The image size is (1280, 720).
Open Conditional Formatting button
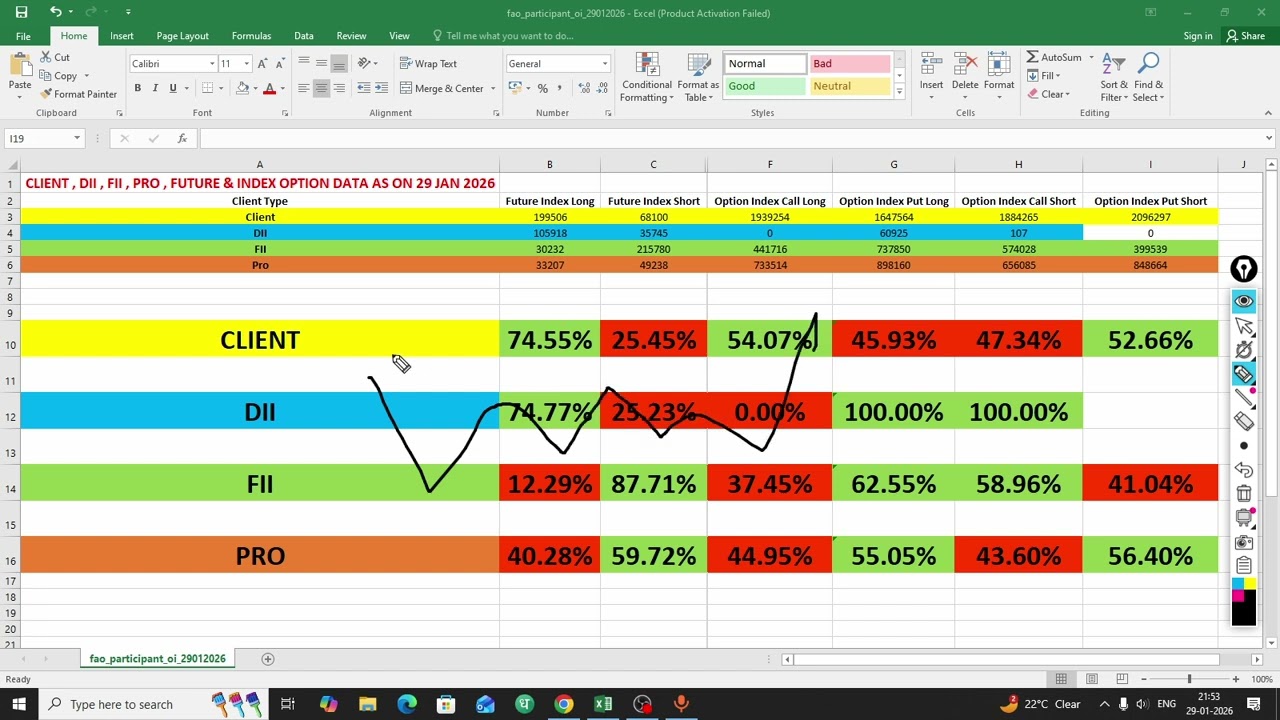[x=647, y=77]
